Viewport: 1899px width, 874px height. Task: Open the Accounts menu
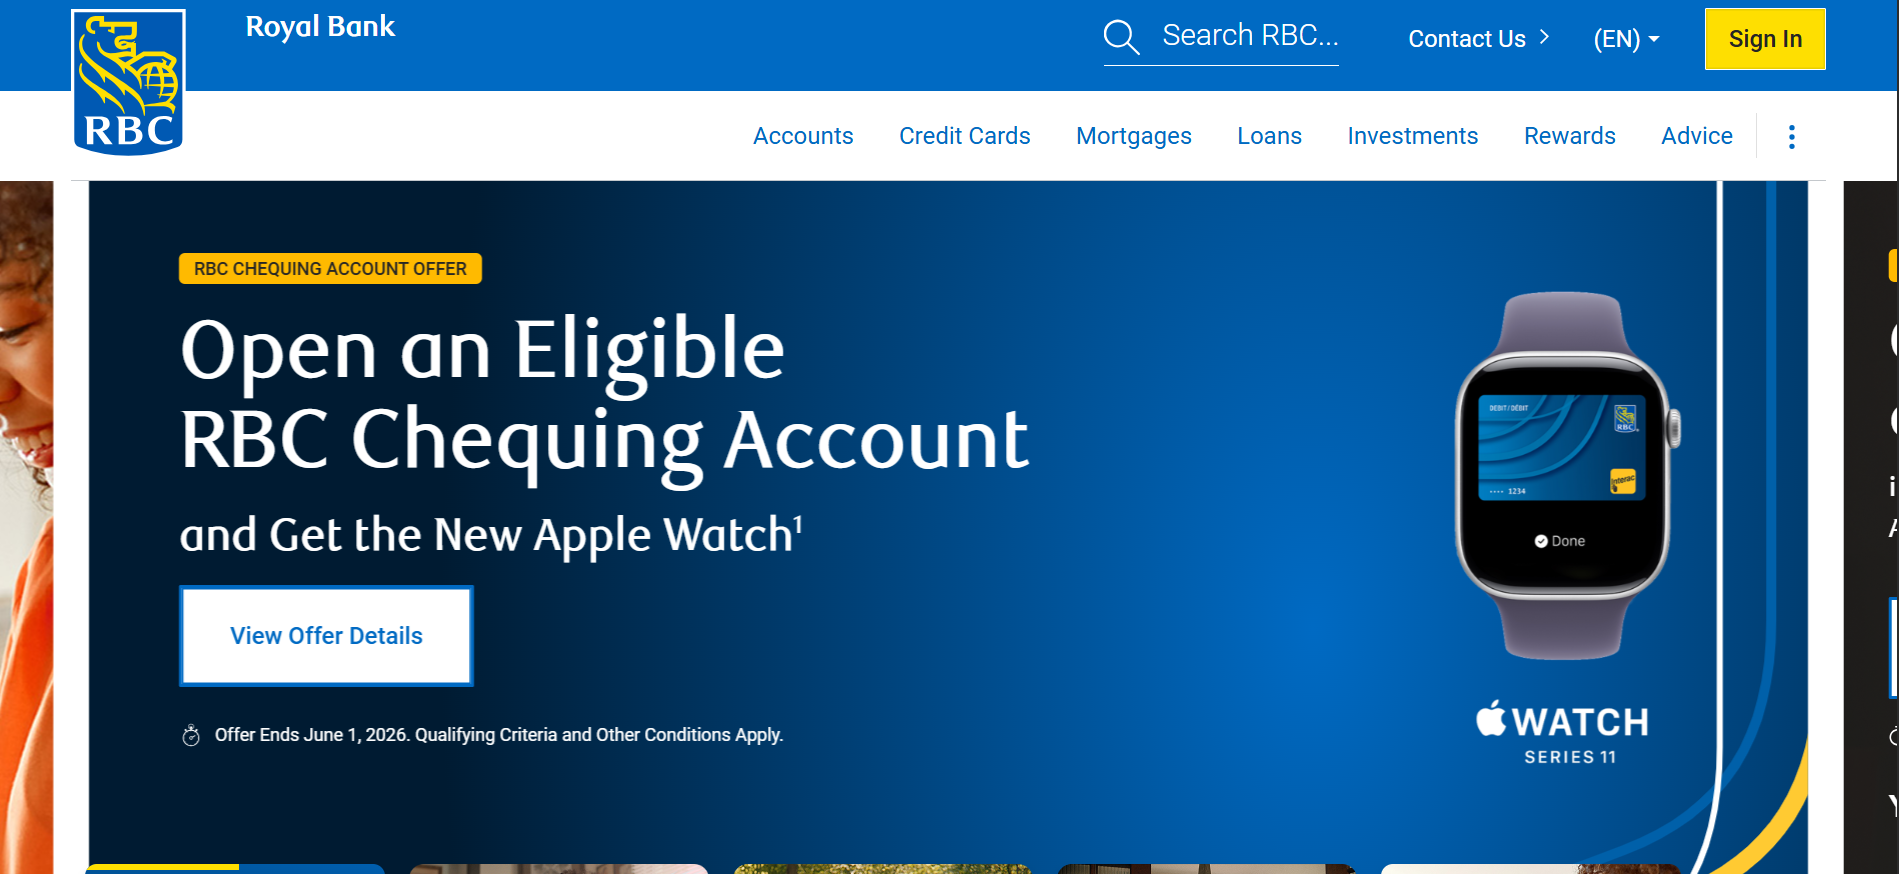point(803,136)
